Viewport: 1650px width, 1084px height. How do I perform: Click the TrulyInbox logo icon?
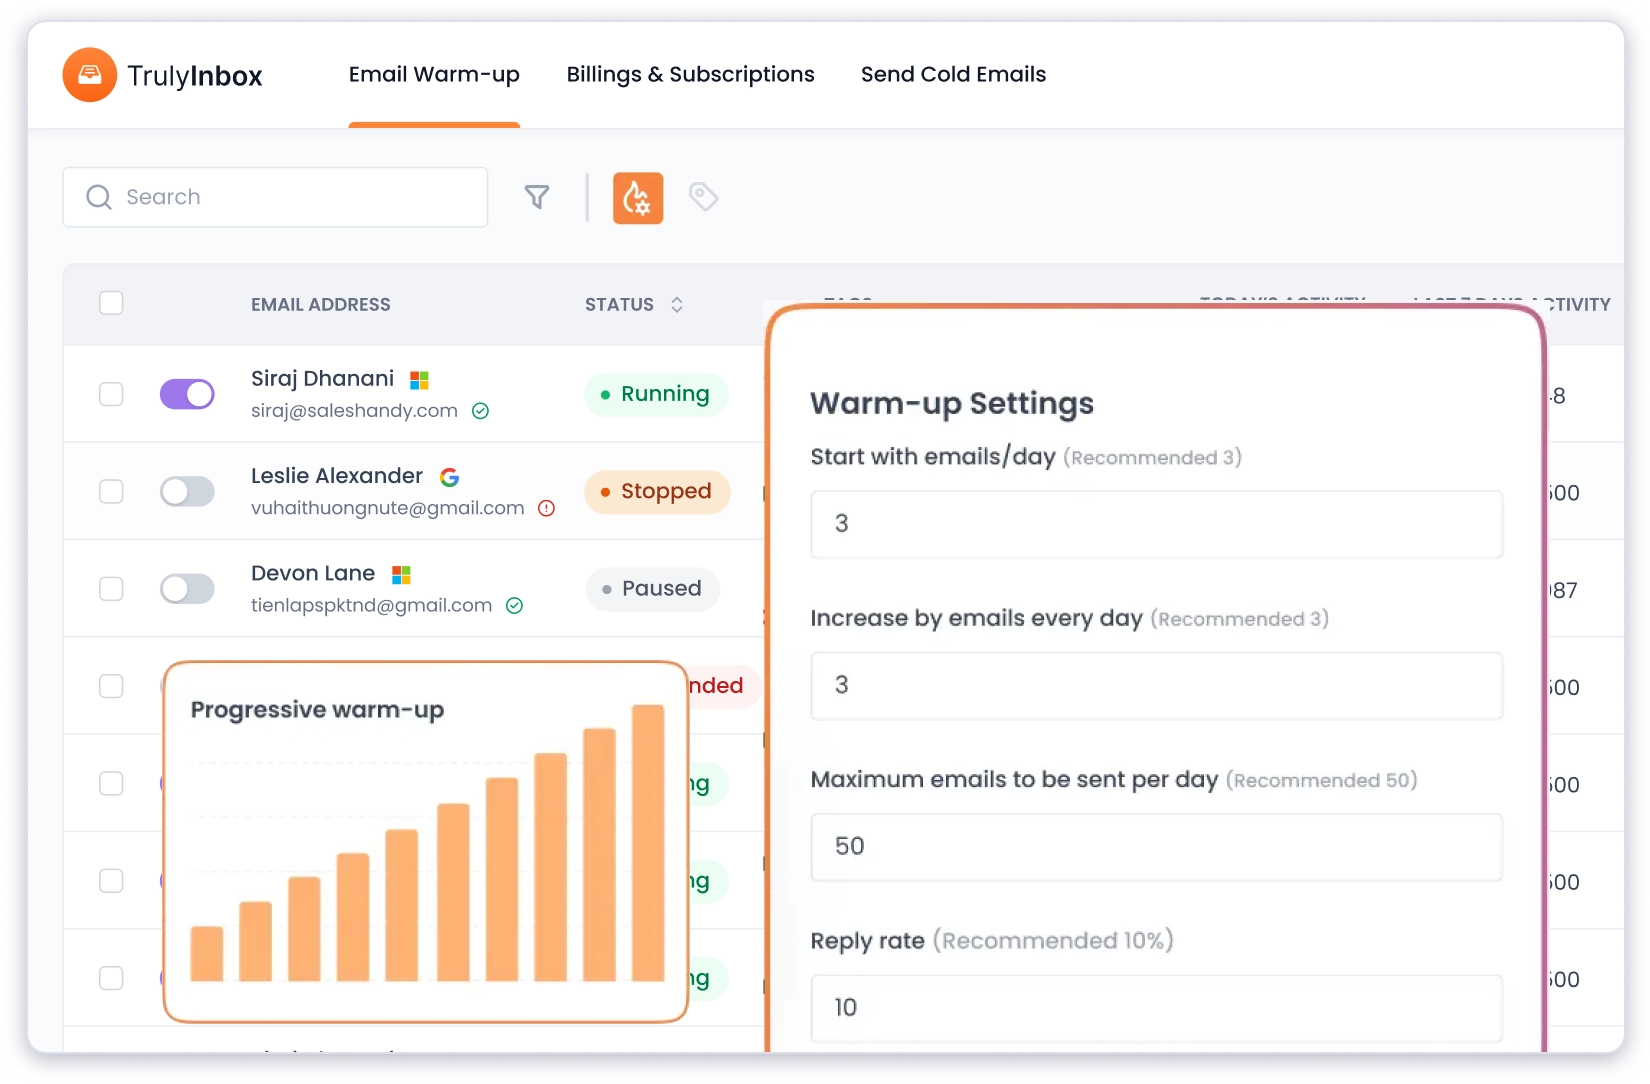tap(90, 74)
